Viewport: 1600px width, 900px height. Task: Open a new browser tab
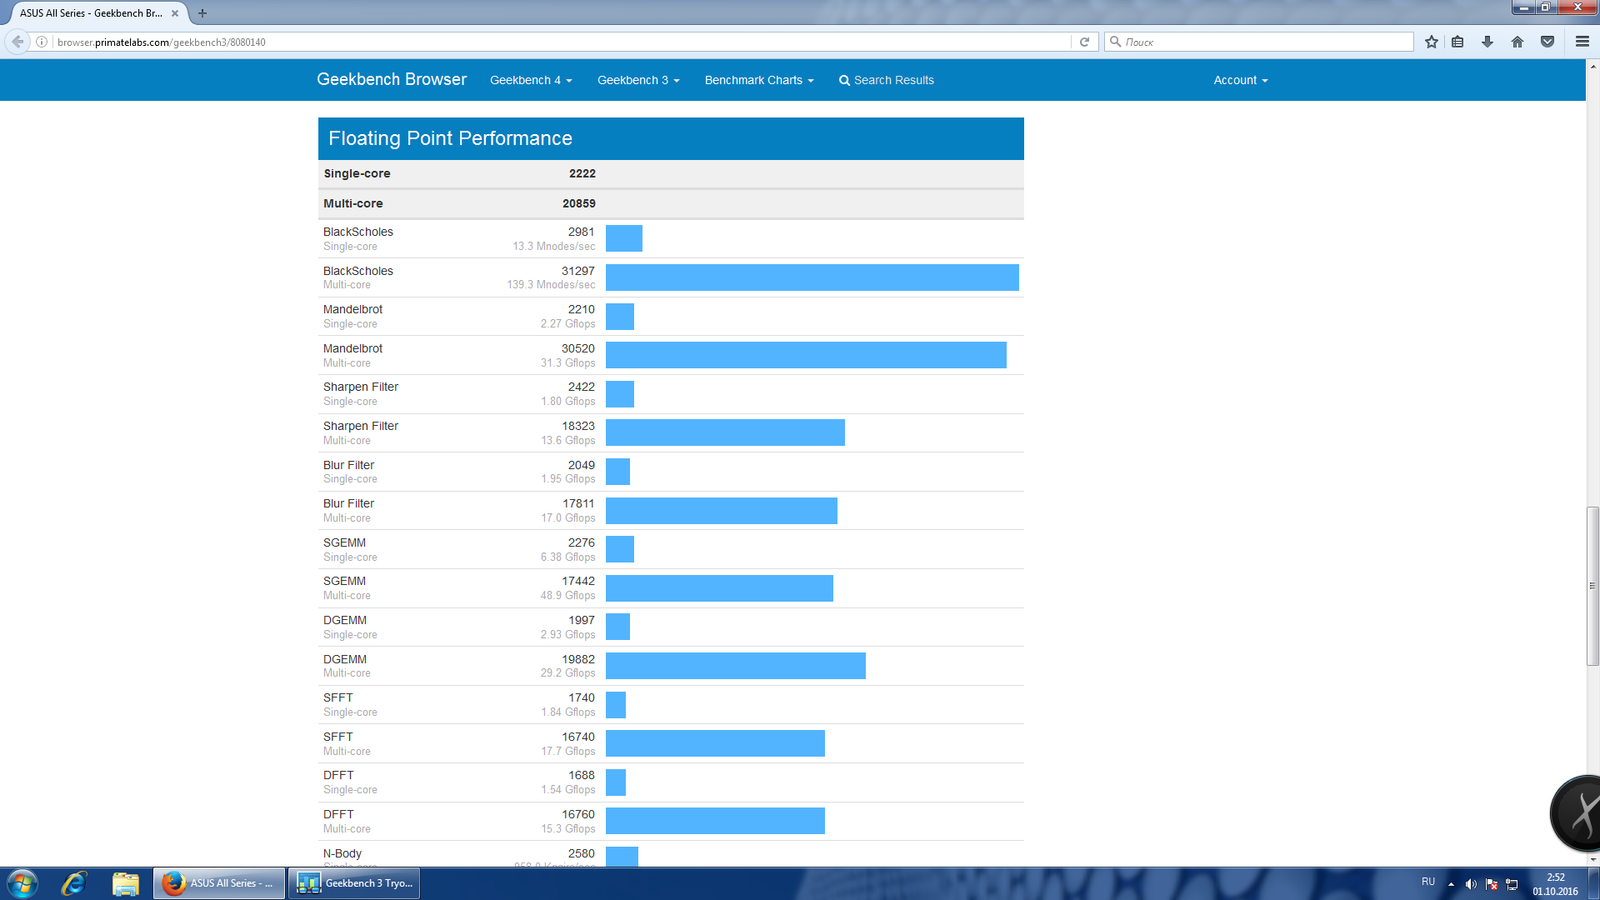coord(202,13)
